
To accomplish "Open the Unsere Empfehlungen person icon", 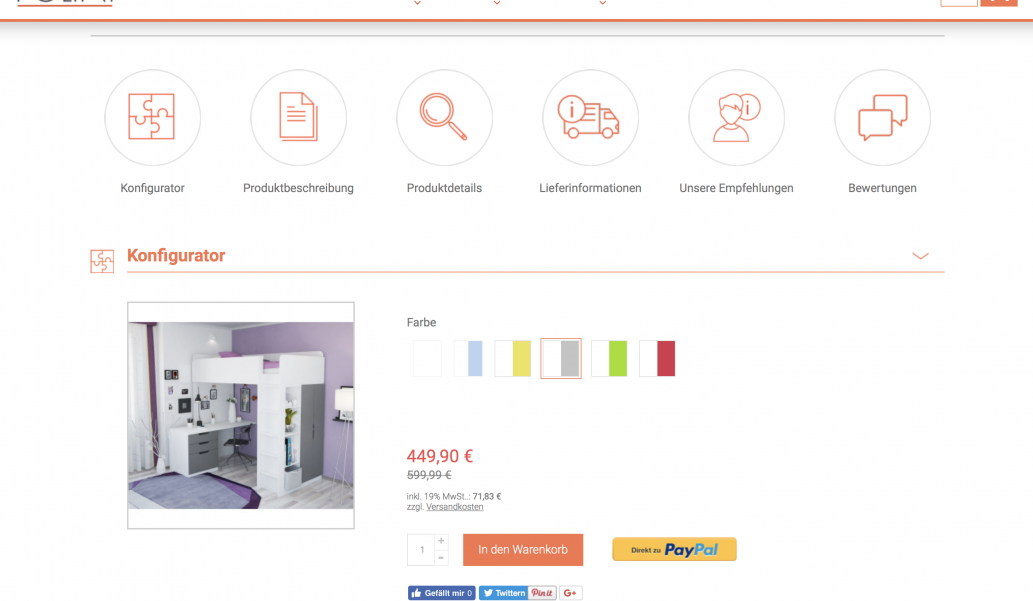I will coord(737,117).
